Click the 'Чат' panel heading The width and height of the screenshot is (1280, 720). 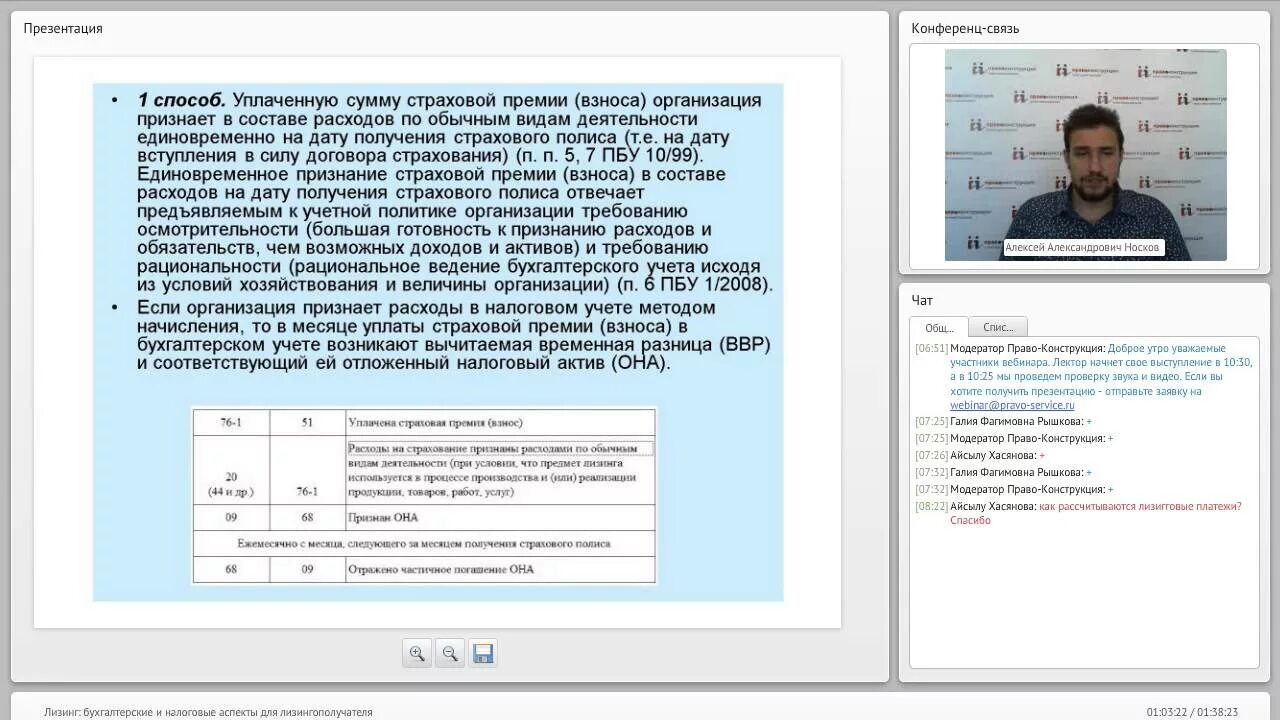click(922, 300)
